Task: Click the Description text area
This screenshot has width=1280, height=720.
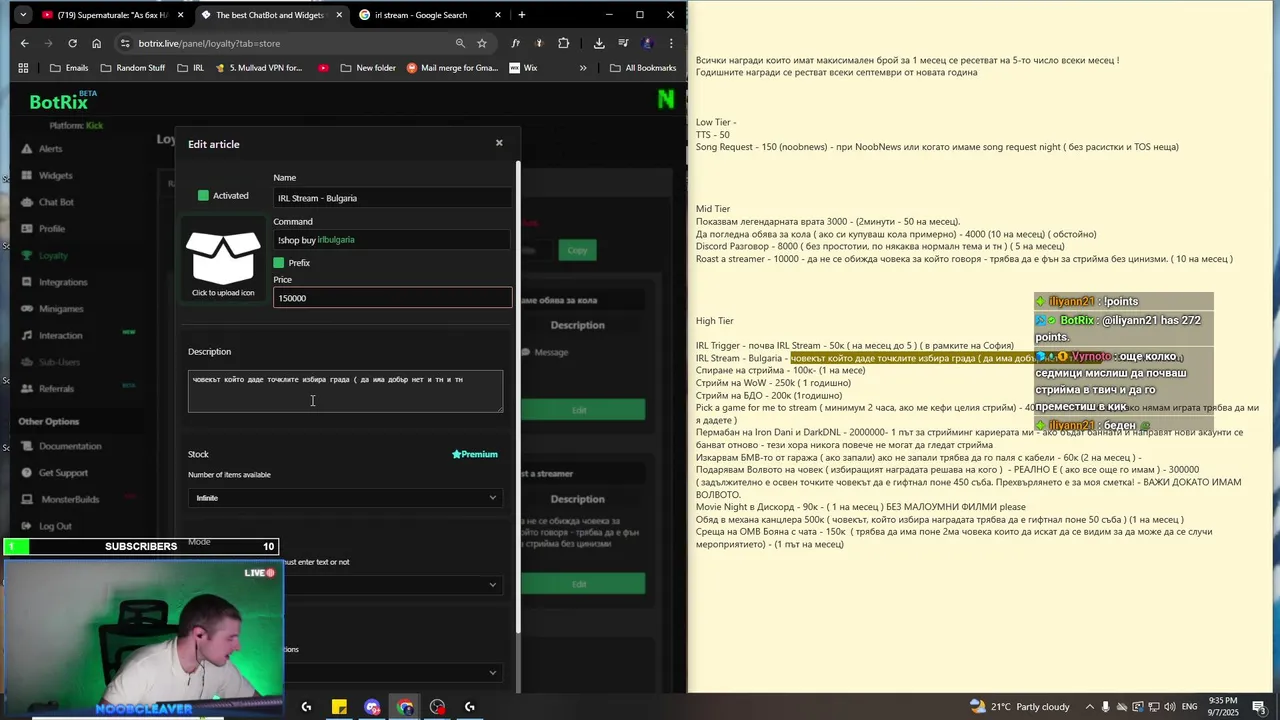Action: tap(345, 390)
